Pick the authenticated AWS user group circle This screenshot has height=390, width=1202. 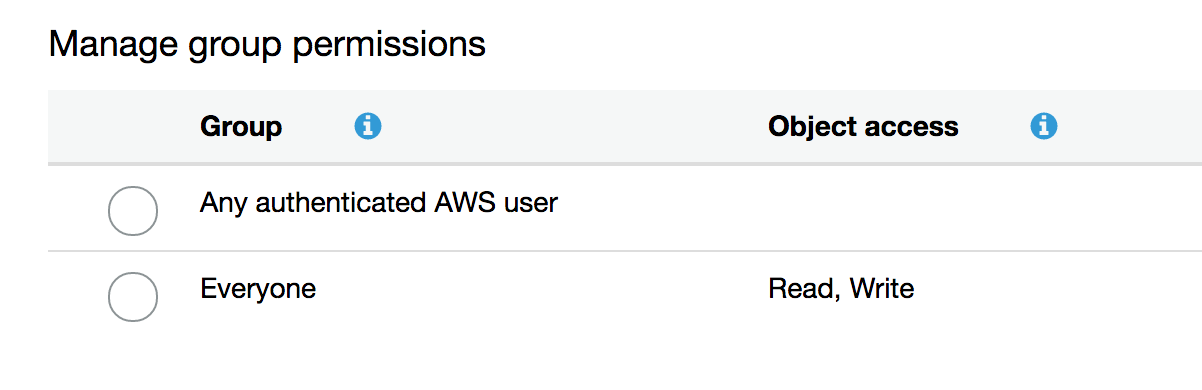pyautogui.click(x=132, y=210)
